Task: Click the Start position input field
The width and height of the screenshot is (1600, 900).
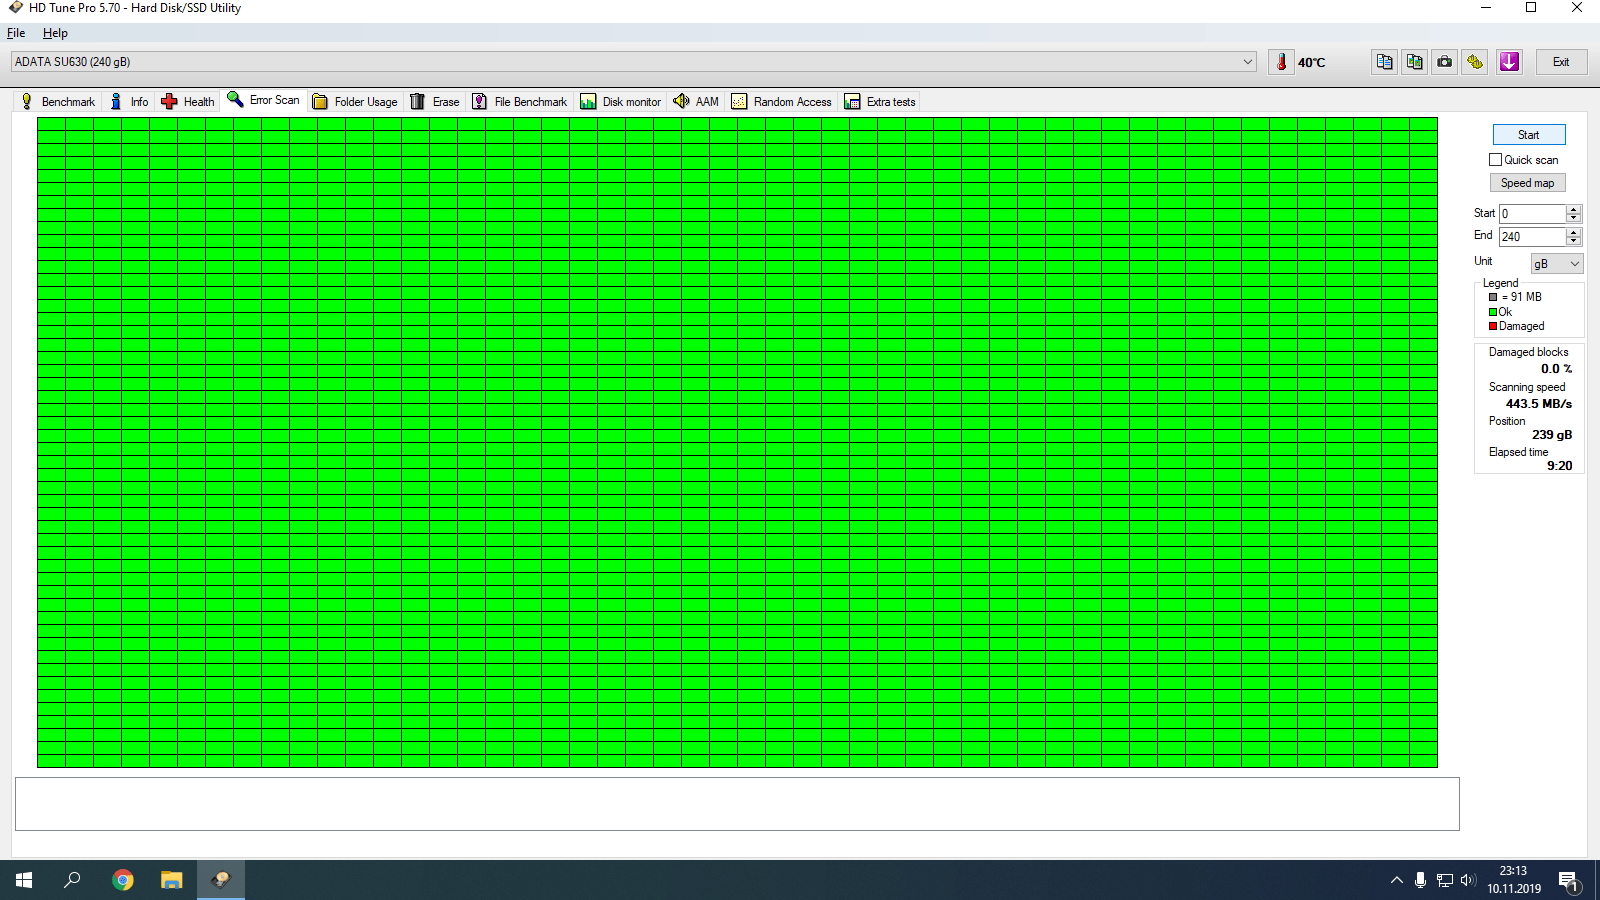Action: coord(1533,214)
